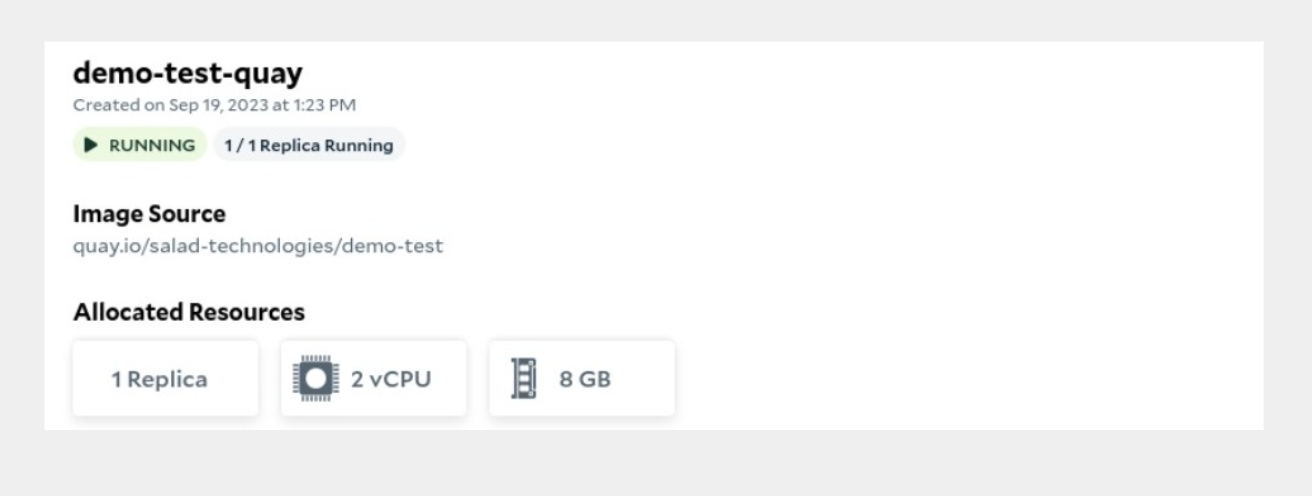This screenshot has height=496, width=1312.
Task: Click the CPU chip icon
Action: (x=315, y=379)
